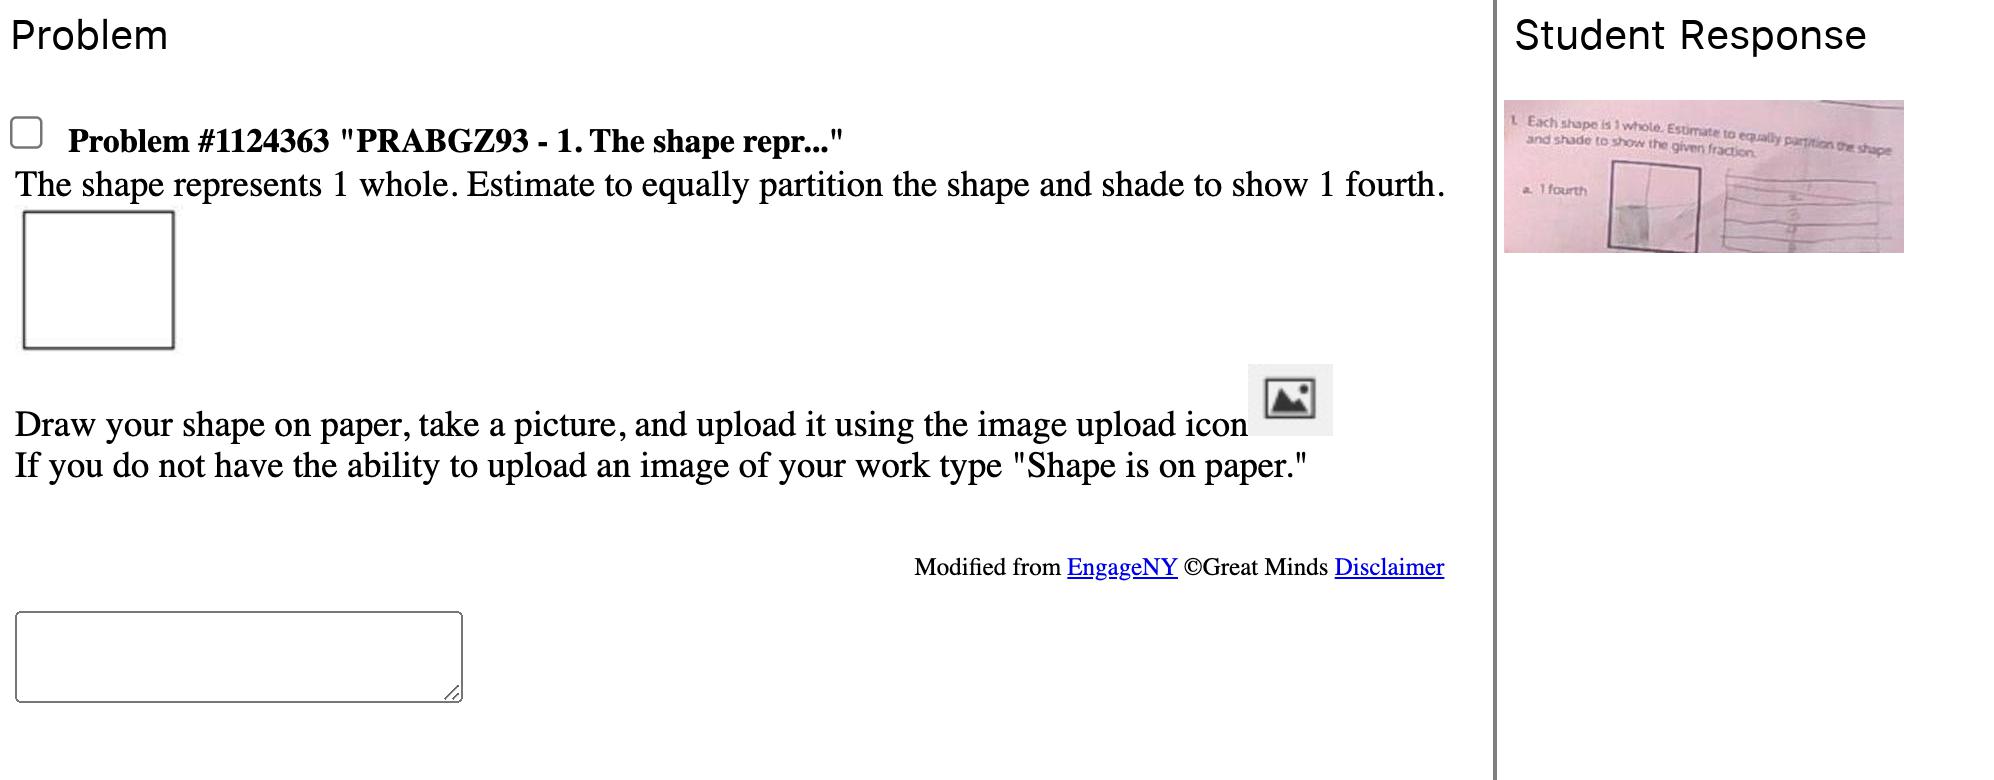
Task: Check the Problem #1124363 checkbox
Action: 27,133
